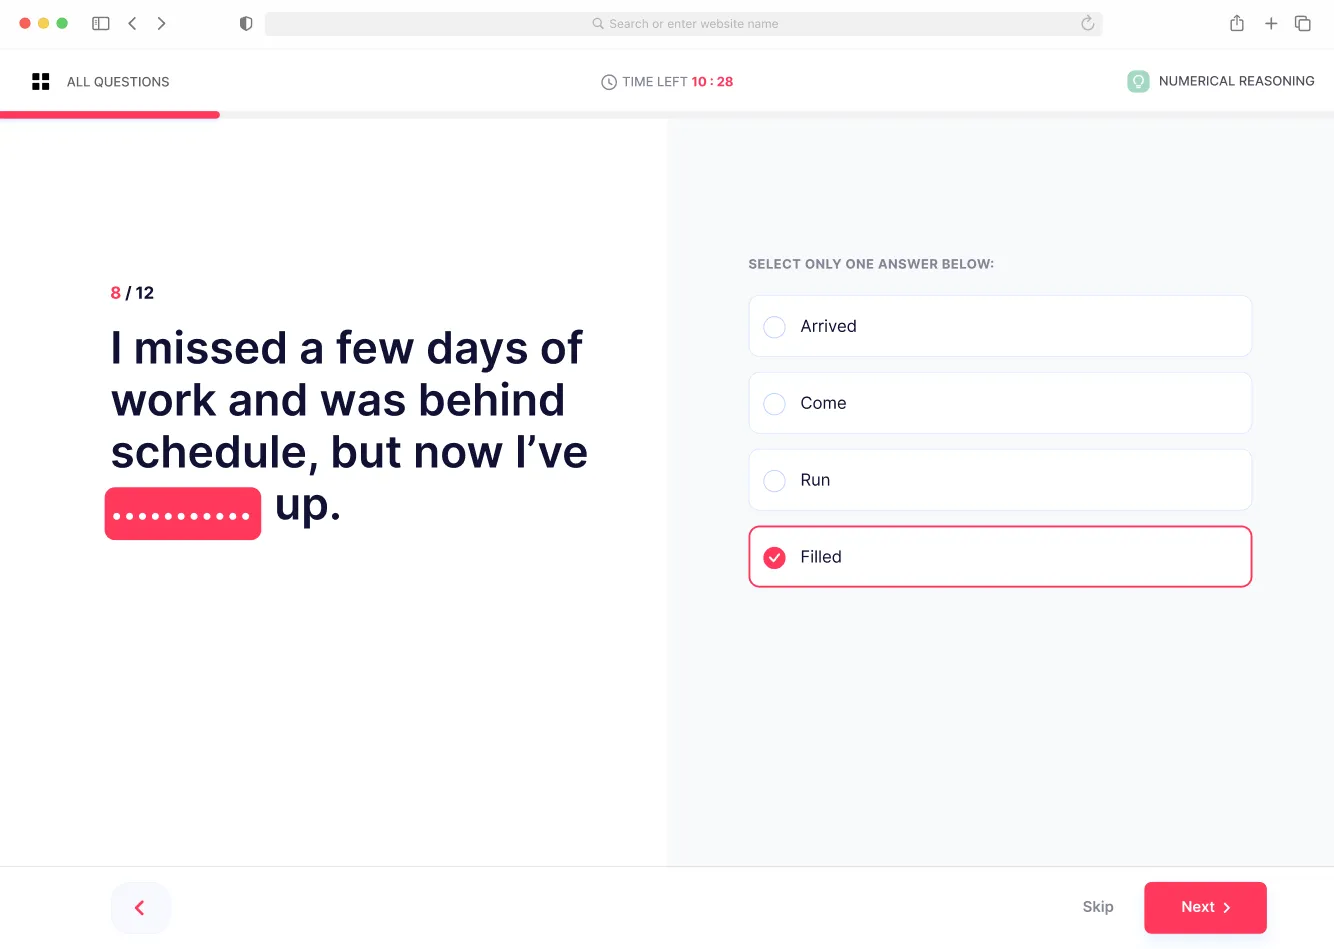Click the Numerical Reasoning lightbulb icon

point(1138,81)
